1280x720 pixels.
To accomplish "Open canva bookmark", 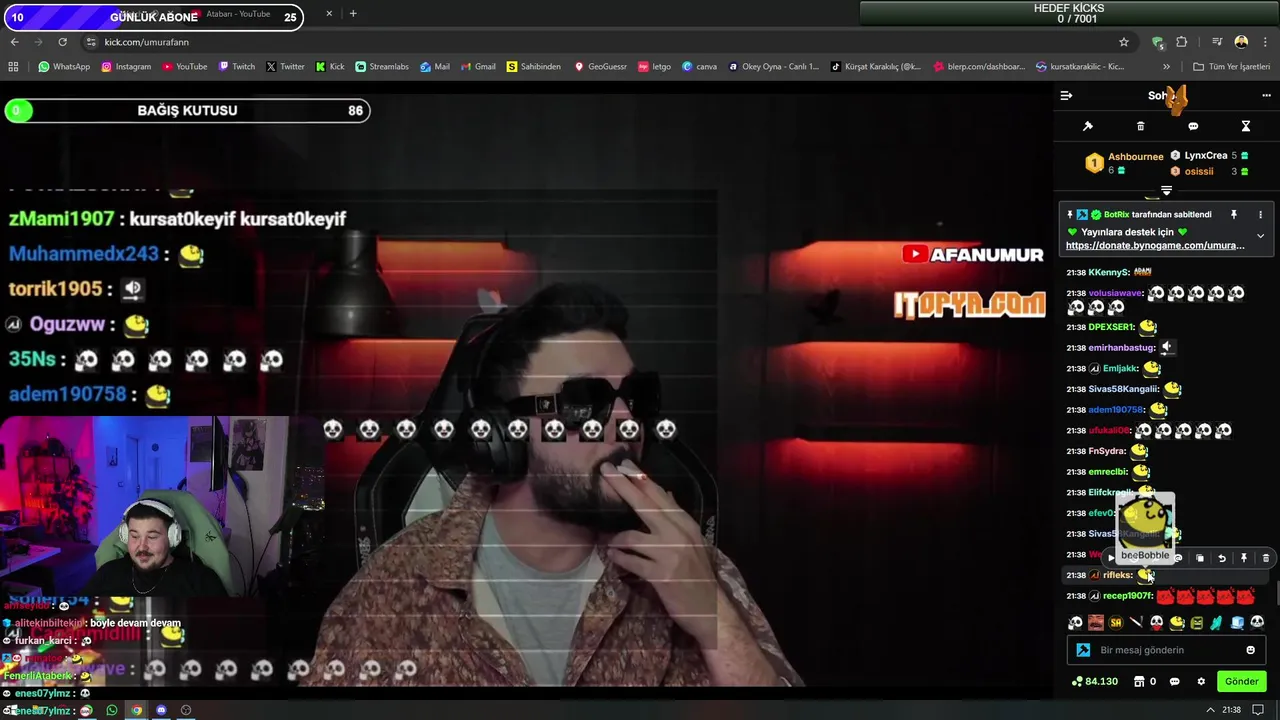I will pyautogui.click(x=699, y=67).
